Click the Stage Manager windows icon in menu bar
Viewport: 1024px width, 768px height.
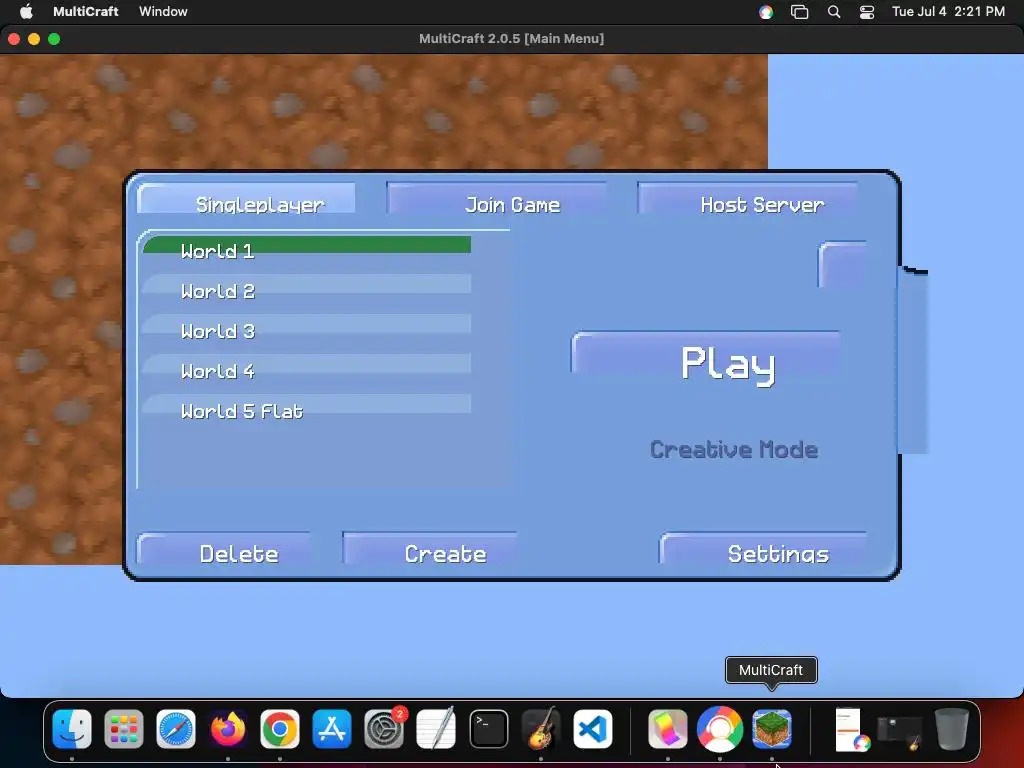tap(799, 12)
